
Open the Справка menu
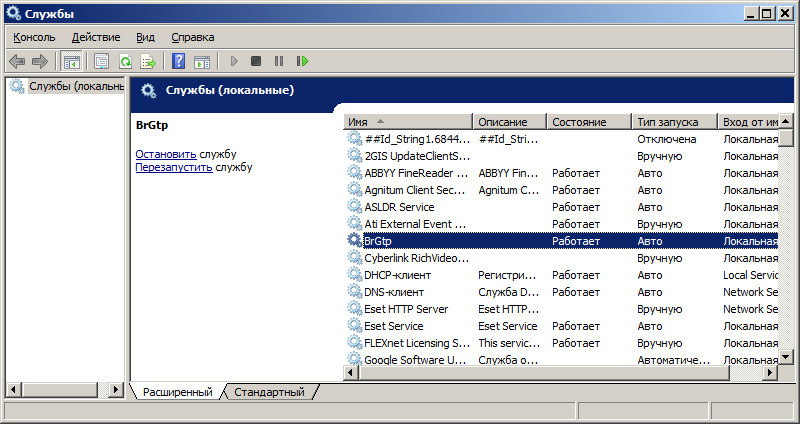[x=192, y=37]
